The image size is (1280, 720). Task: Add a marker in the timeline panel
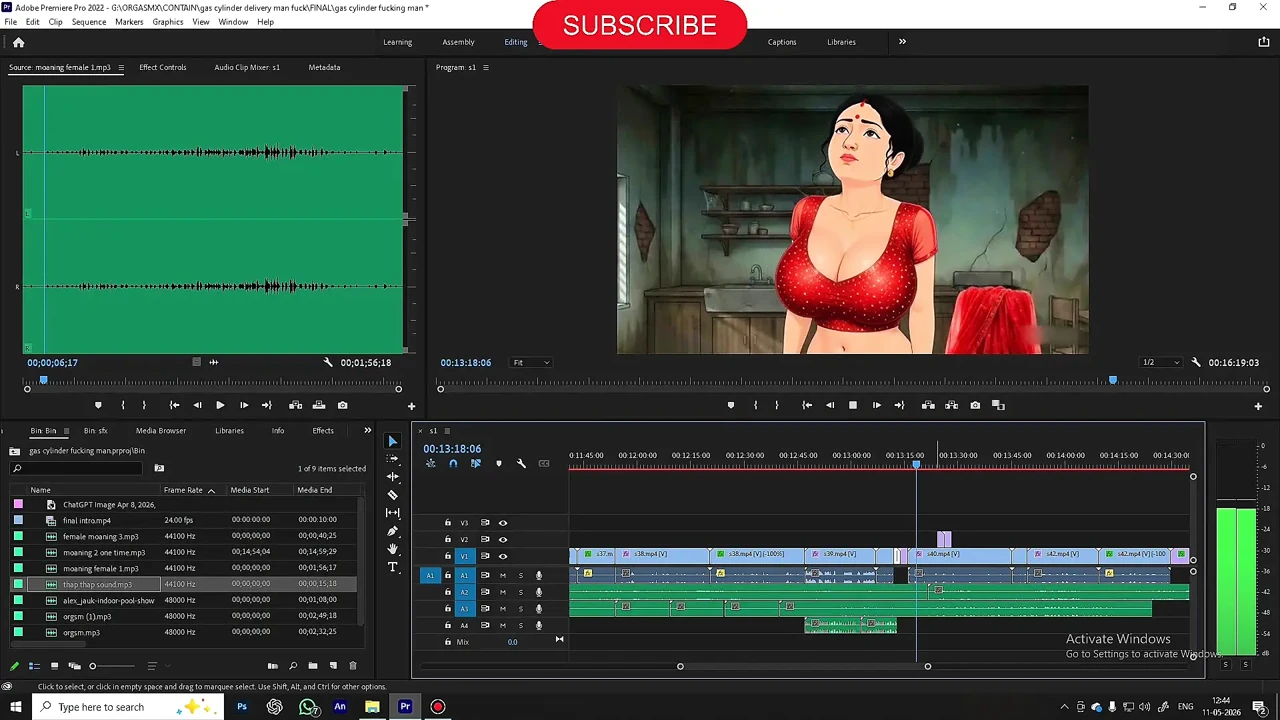pyautogui.click(x=498, y=463)
